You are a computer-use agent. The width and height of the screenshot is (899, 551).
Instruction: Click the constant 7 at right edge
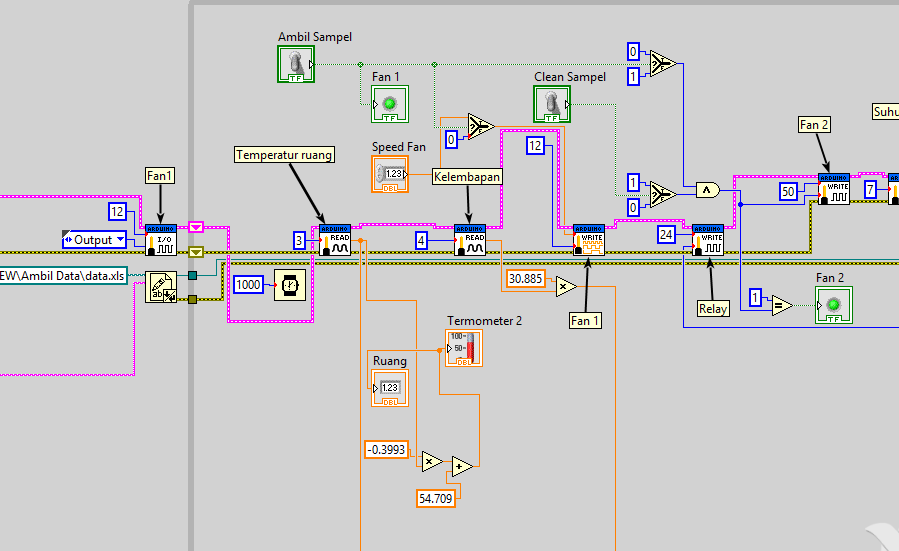pyautogui.click(x=870, y=189)
